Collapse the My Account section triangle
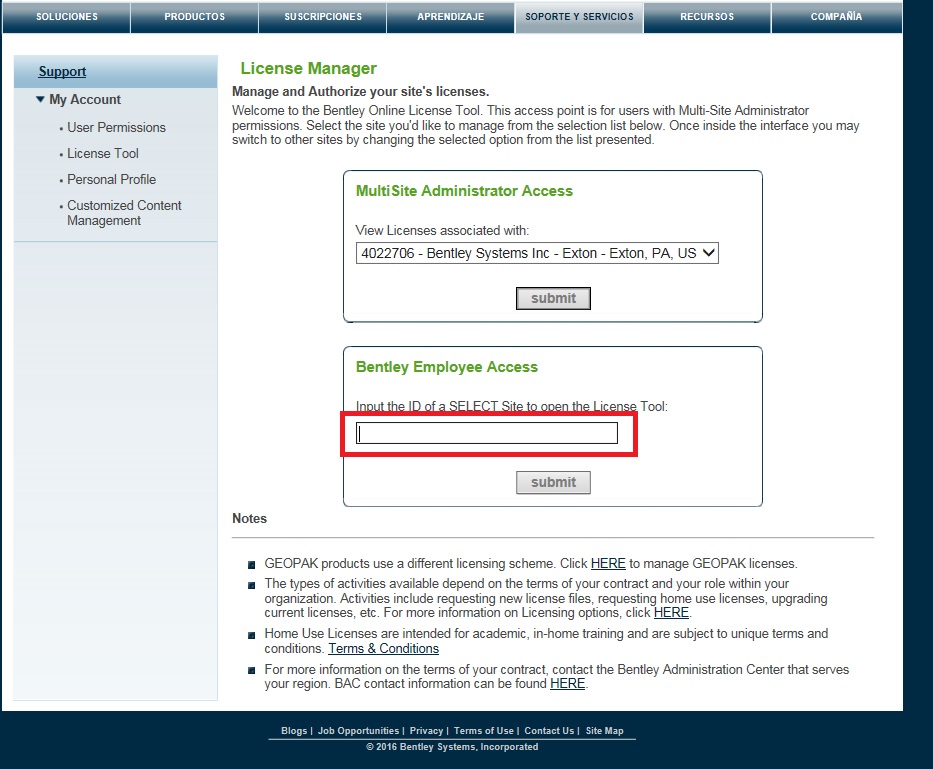Screen dimensions: 933x769 pyautogui.click(x=40, y=99)
